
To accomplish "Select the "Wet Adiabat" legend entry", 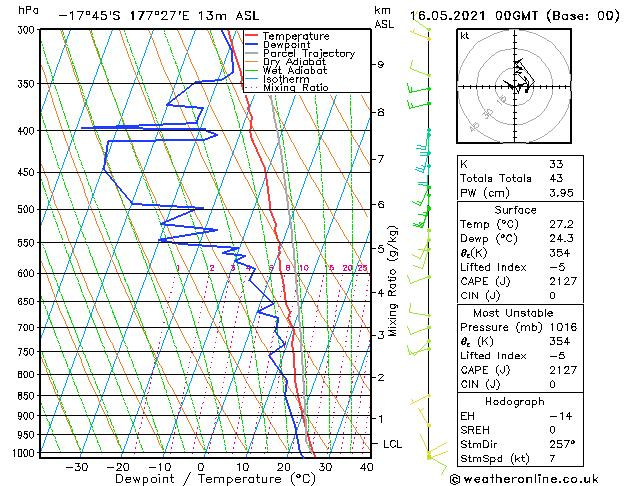I will pos(295,70).
